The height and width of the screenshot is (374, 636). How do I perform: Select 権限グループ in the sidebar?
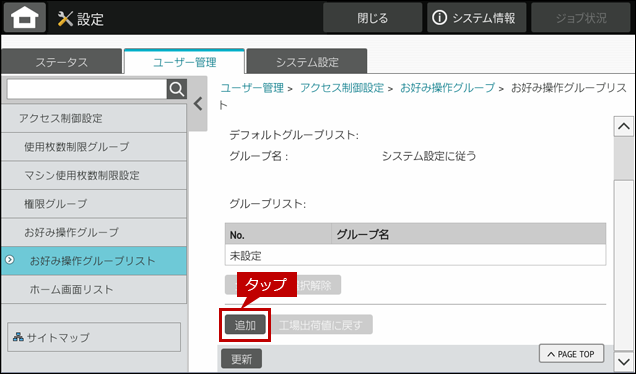click(94, 204)
